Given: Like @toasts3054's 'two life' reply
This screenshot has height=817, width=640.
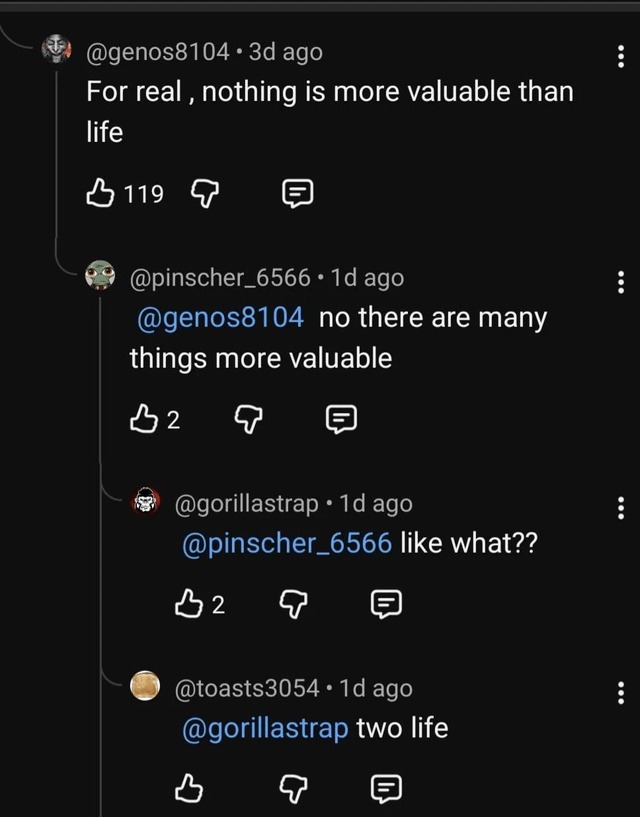Looking at the screenshot, I should [x=191, y=788].
